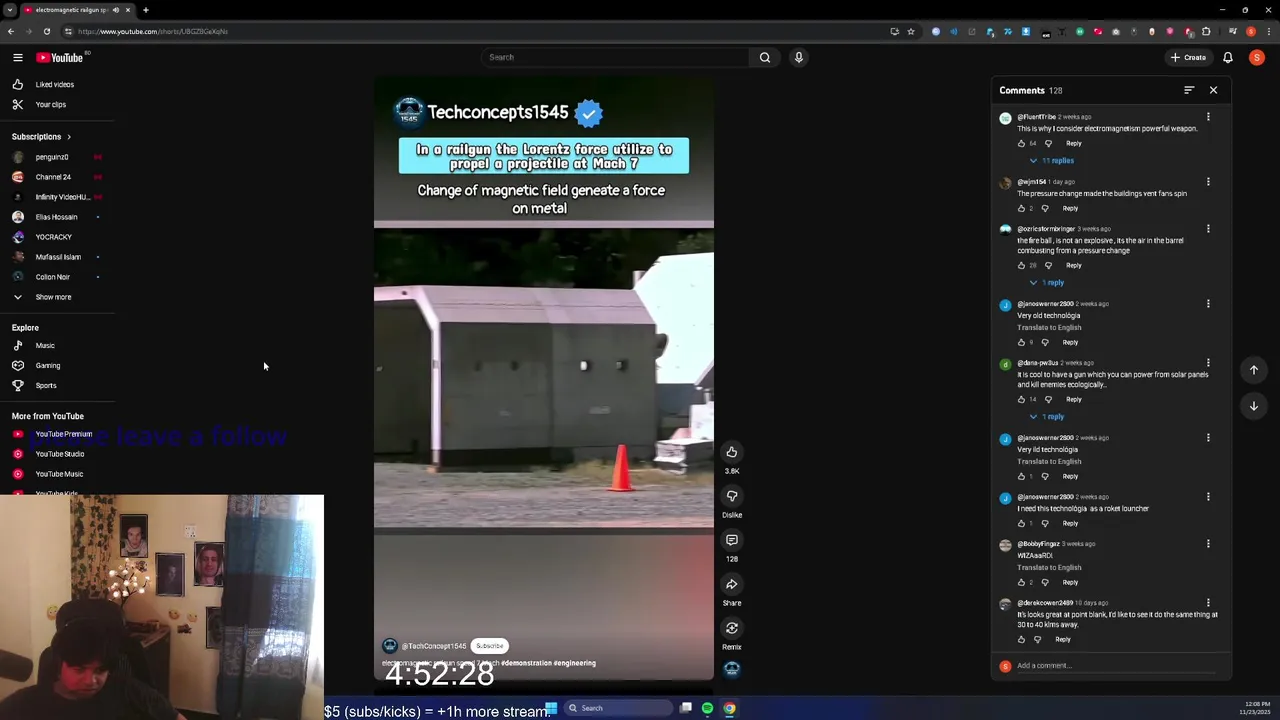Image resolution: width=1280 pixels, height=720 pixels.
Task: Go to the next Short arrow
Action: [1253, 406]
